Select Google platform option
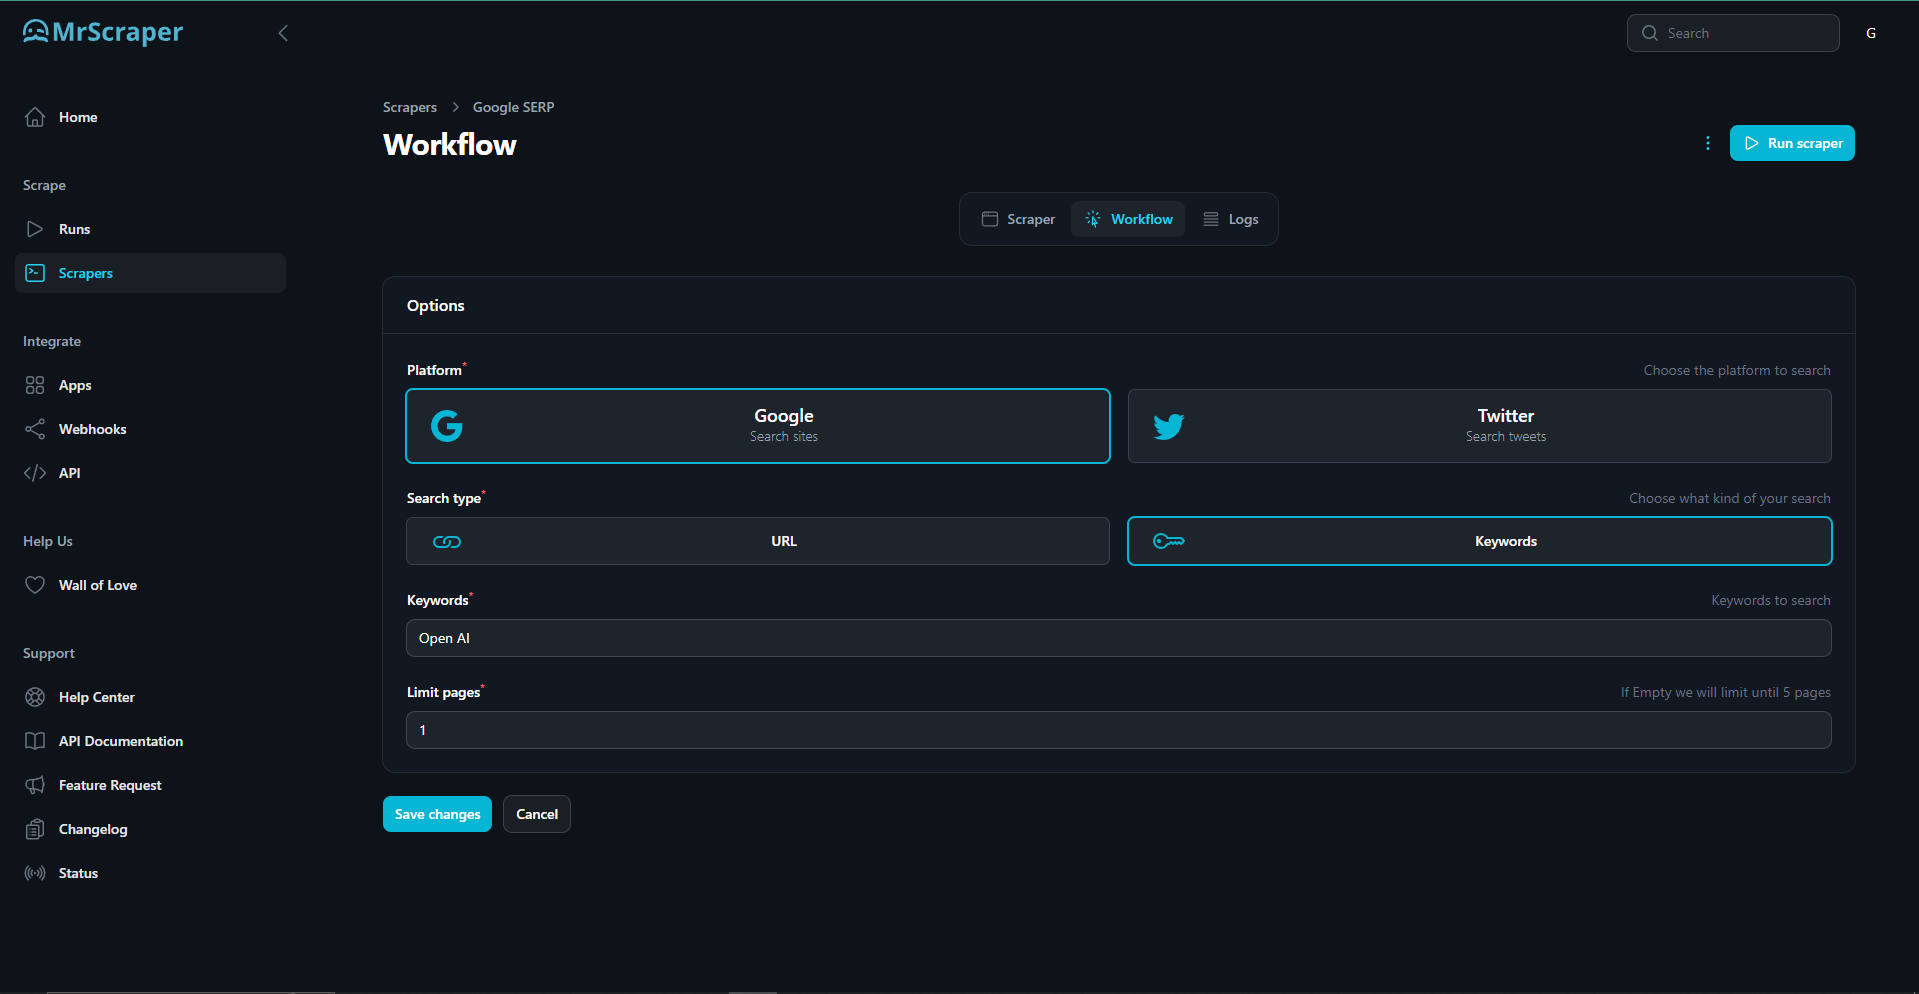1919x994 pixels. pos(758,426)
